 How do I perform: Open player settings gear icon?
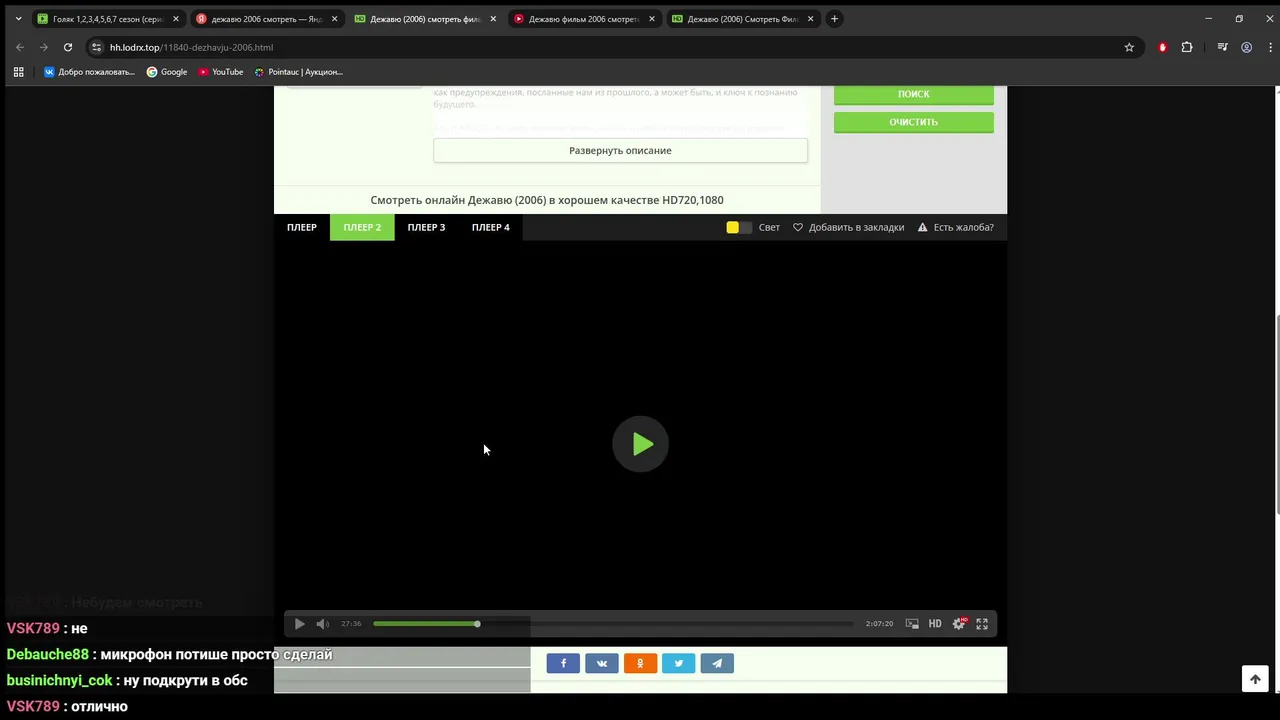click(x=959, y=624)
